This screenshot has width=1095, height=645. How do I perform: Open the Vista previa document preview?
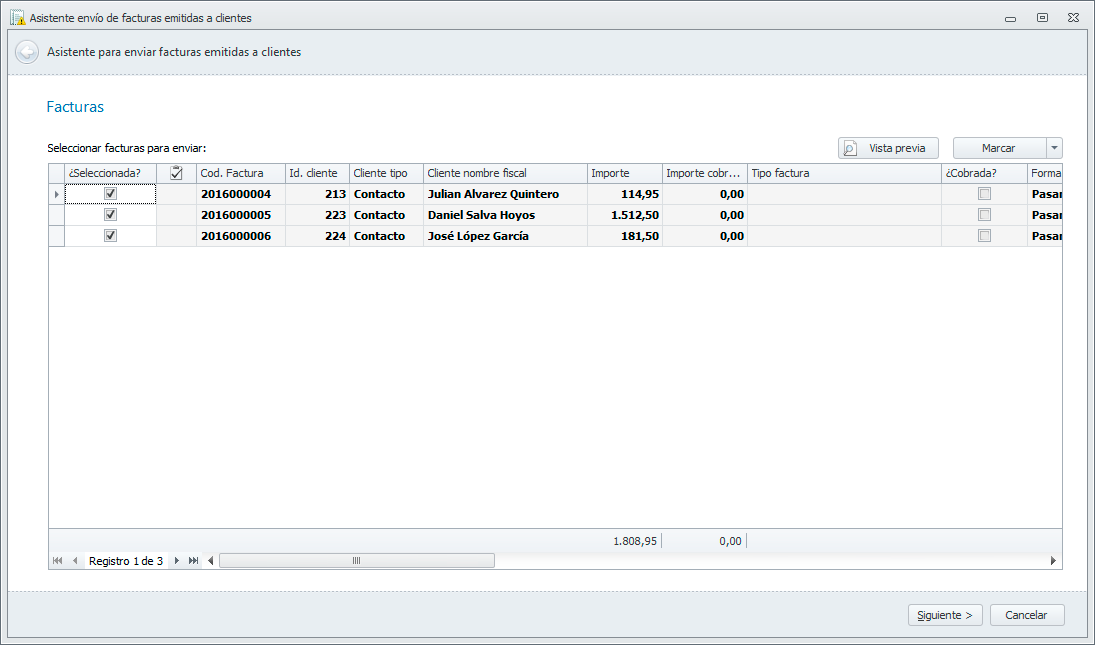tap(888, 148)
